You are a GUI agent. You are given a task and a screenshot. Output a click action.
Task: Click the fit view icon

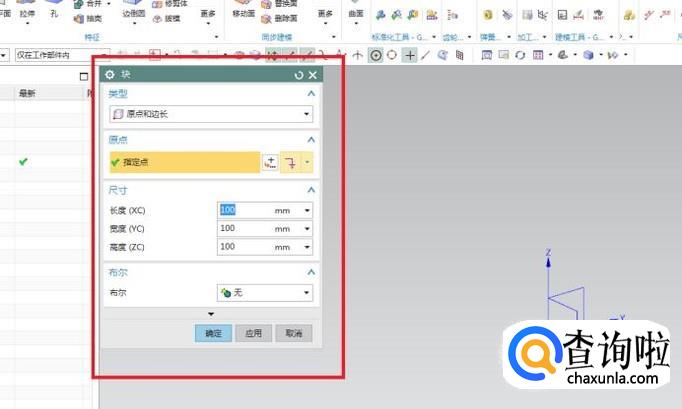pos(487,55)
